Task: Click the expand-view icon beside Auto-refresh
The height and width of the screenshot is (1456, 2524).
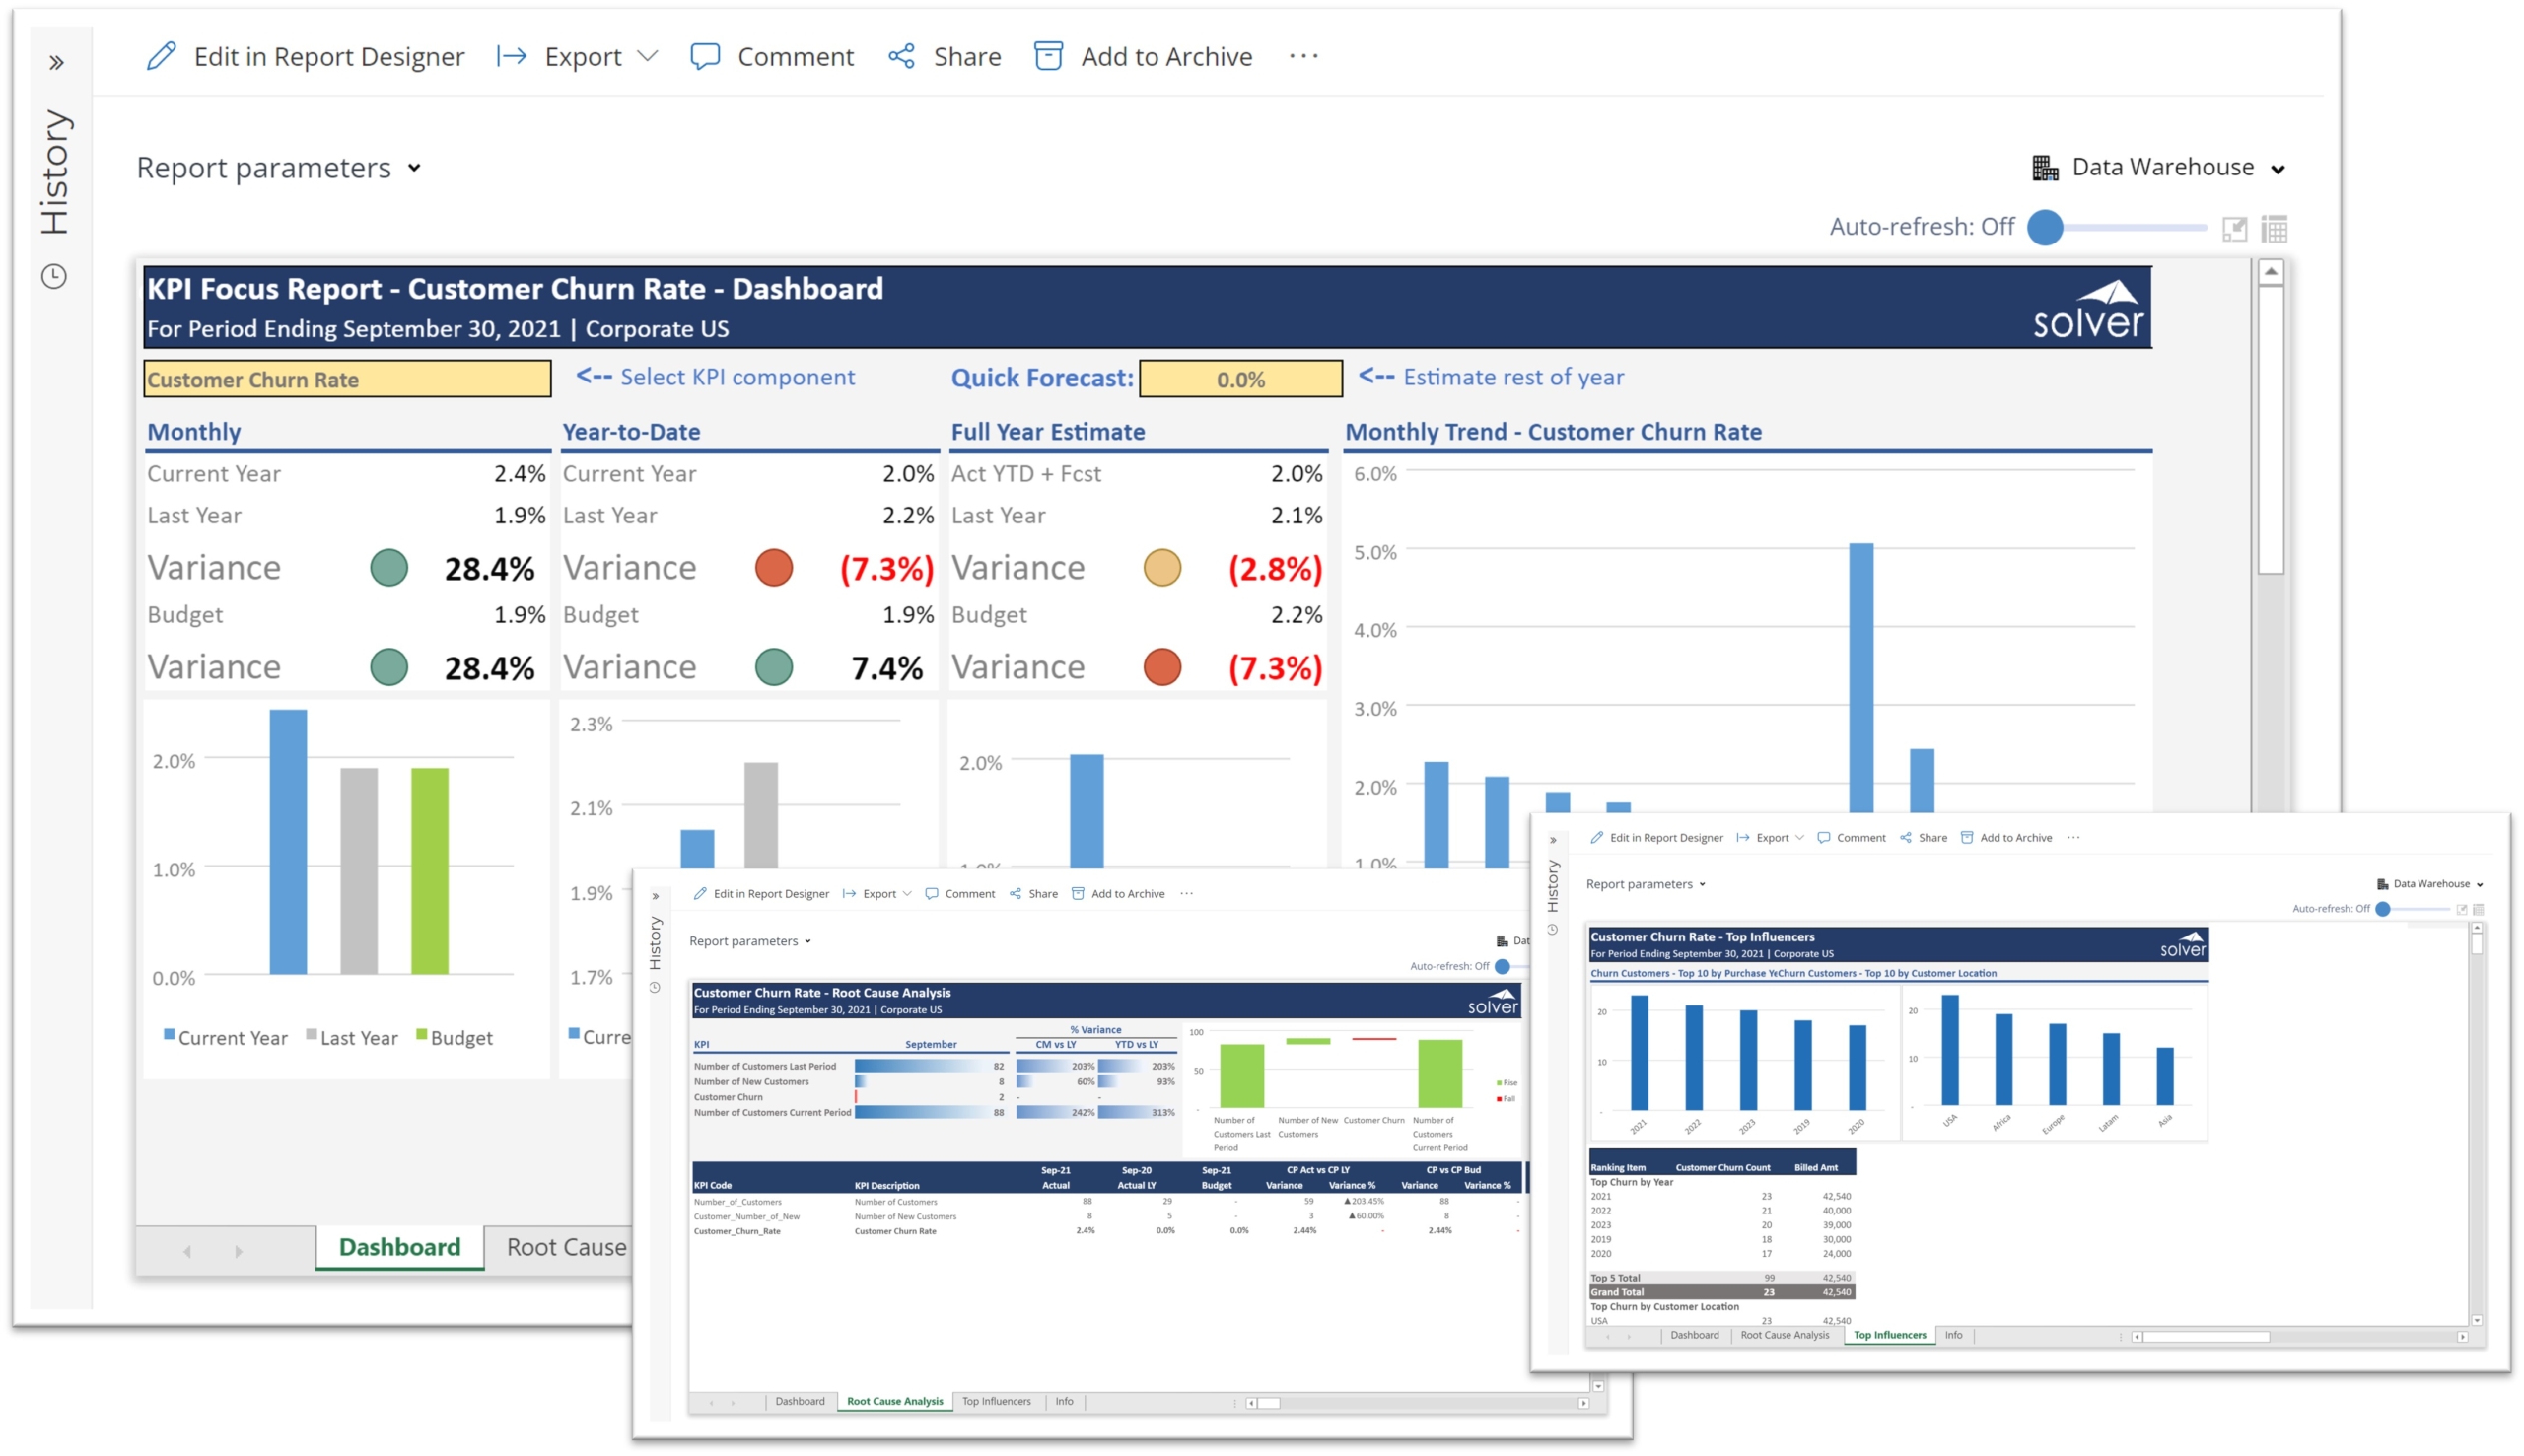Action: [x=2234, y=229]
